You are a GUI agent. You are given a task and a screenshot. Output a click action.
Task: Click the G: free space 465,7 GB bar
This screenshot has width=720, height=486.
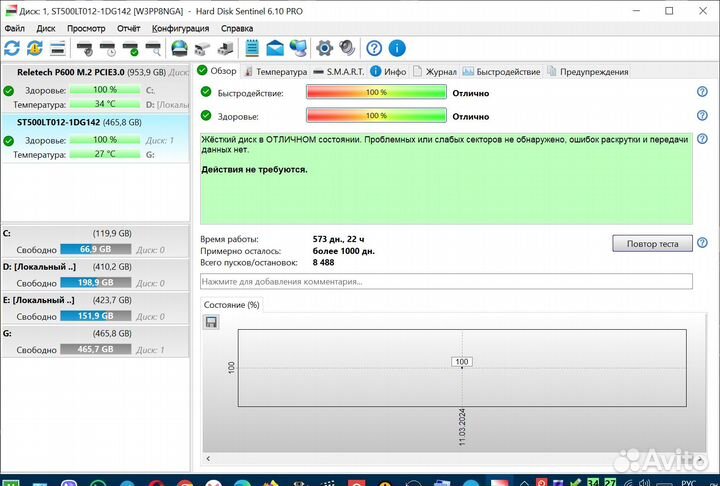(x=96, y=350)
